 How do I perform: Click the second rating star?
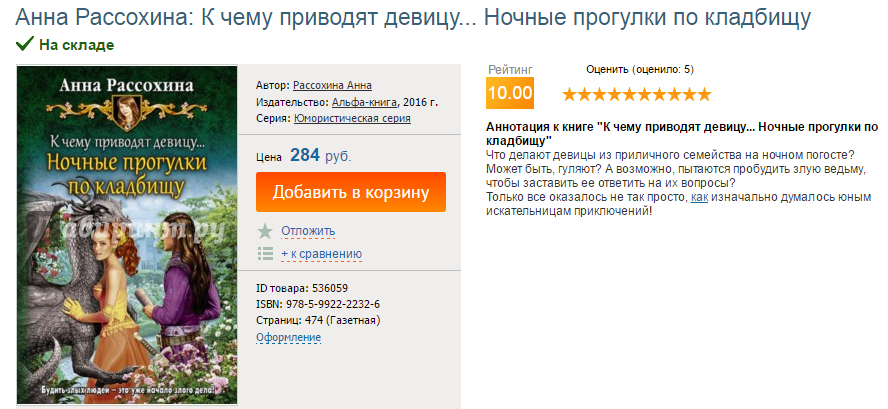point(584,95)
